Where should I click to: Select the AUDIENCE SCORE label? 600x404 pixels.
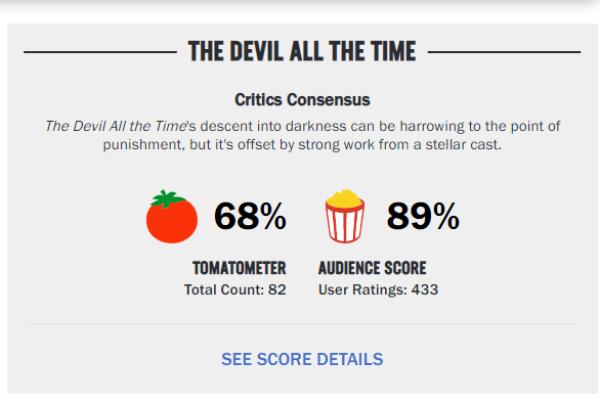click(x=372, y=268)
